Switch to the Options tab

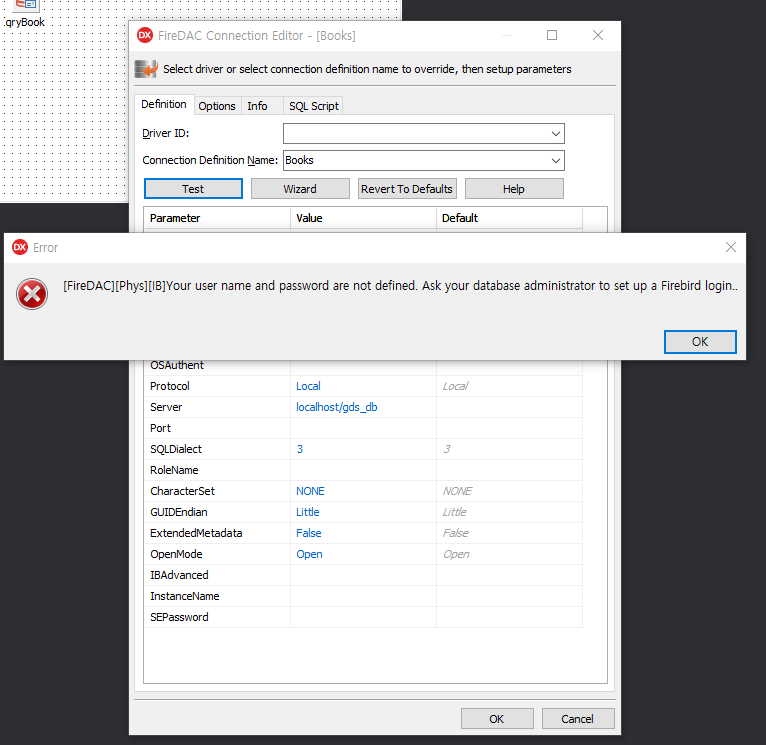click(217, 106)
